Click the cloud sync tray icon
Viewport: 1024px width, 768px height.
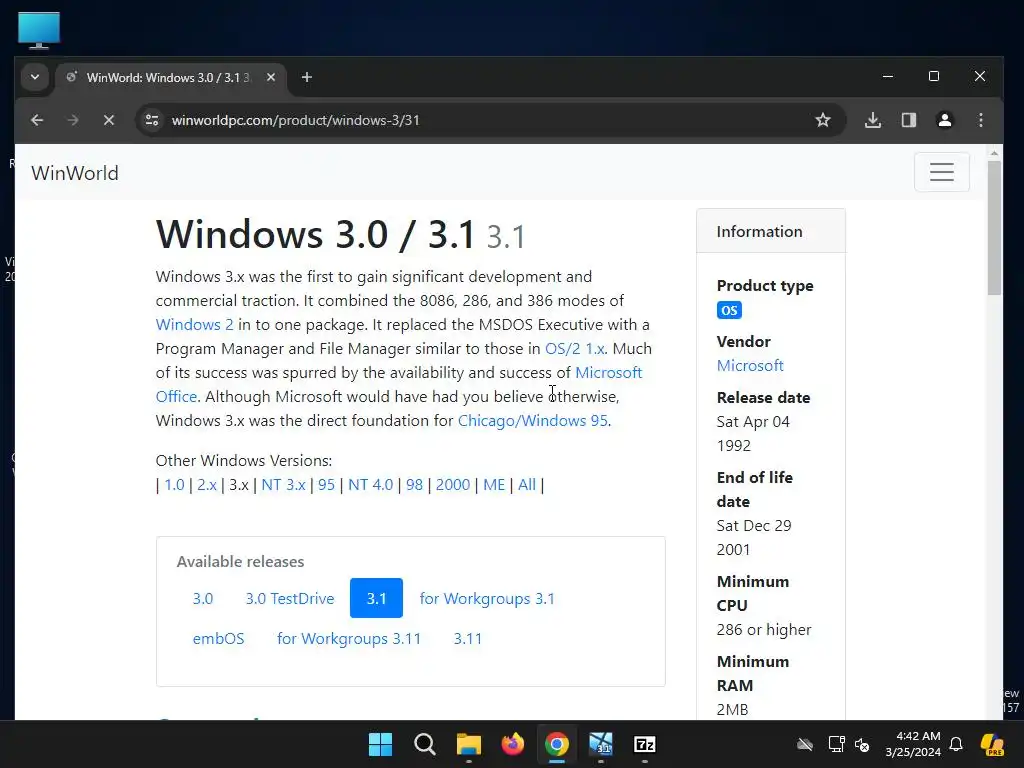point(805,744)
